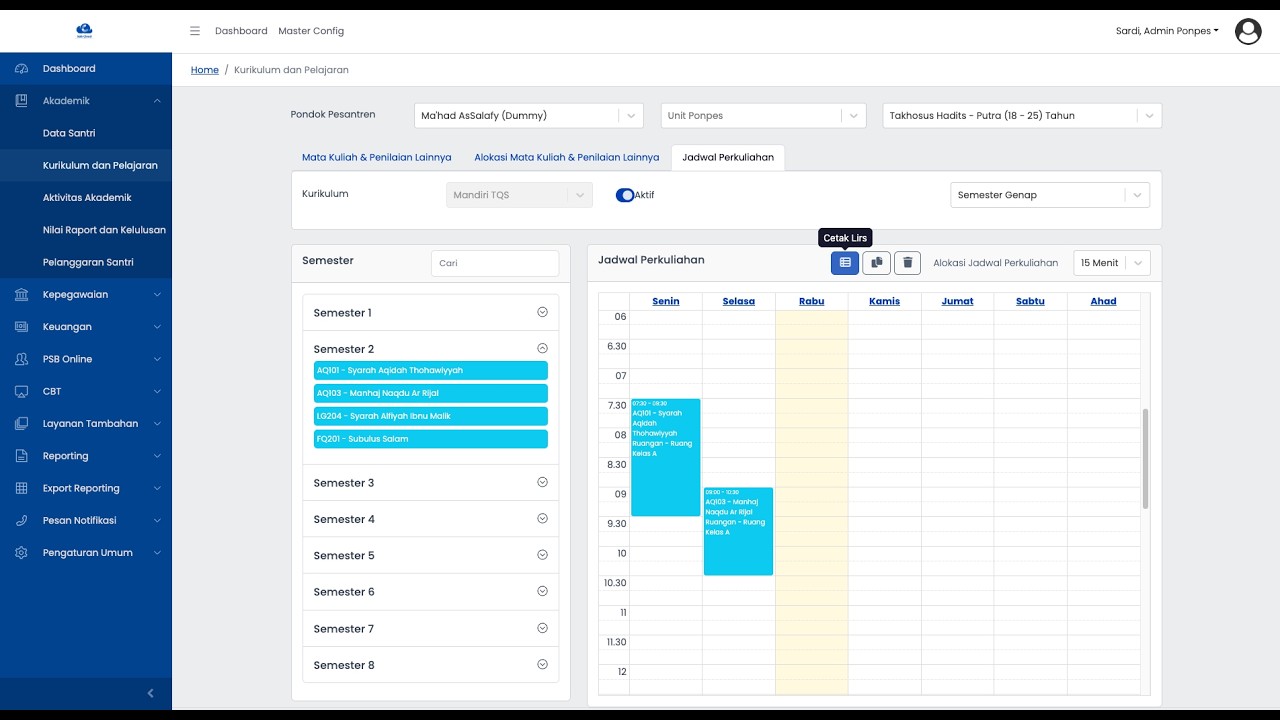The image size is (1280, 720).
Task: Click the Rabu day header
Action: click(812, 301)
